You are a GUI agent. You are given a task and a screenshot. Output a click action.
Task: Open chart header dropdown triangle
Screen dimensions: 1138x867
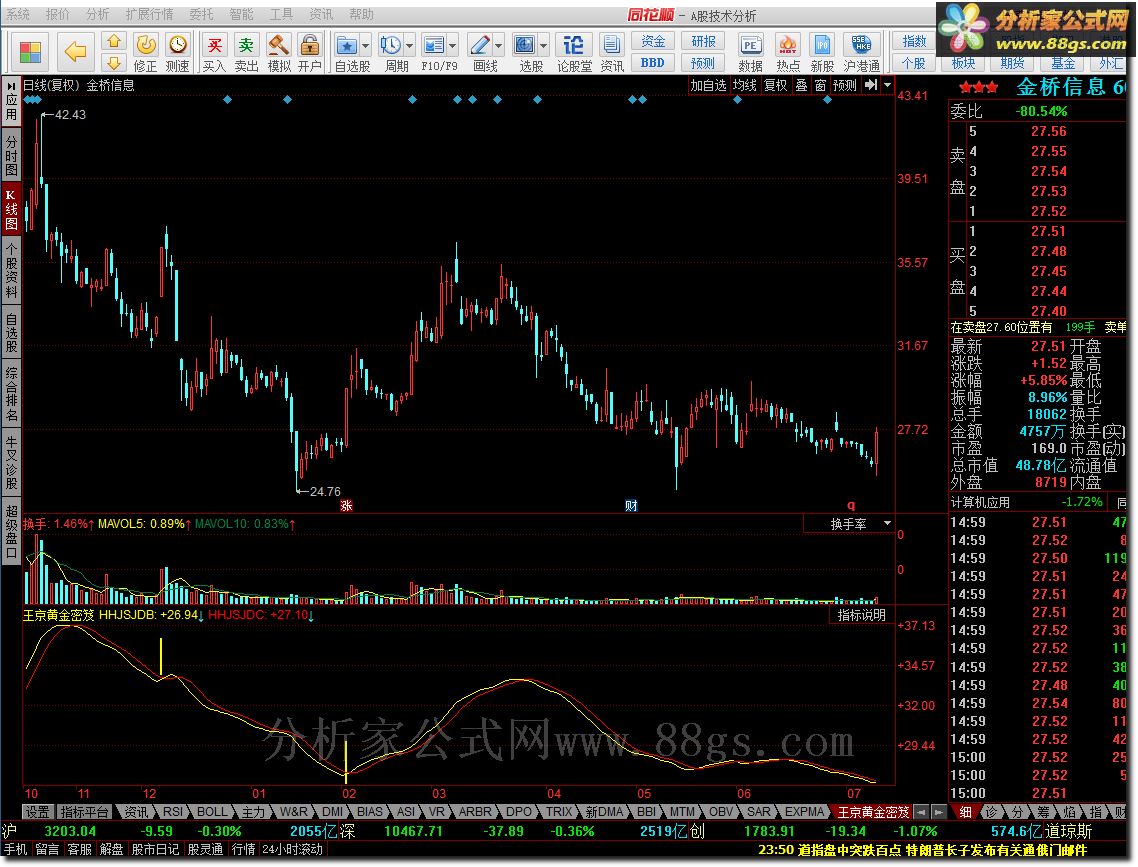(x=888, y=86)
